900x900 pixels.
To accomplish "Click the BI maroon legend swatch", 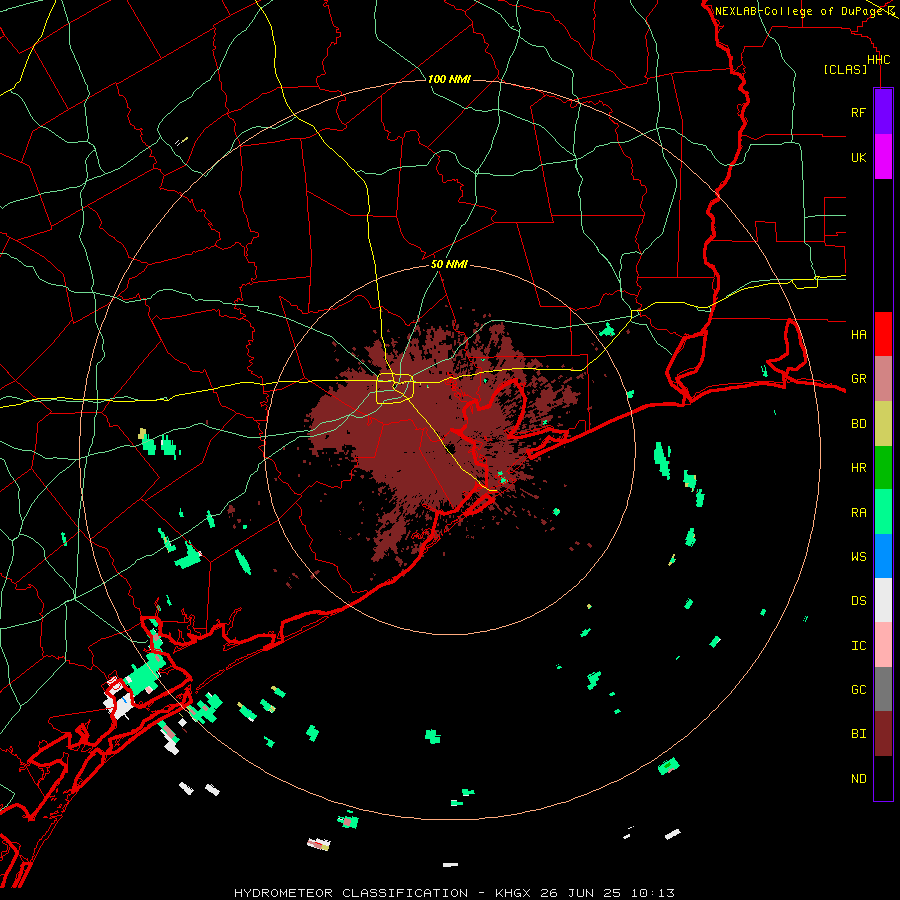I will 883,734.
